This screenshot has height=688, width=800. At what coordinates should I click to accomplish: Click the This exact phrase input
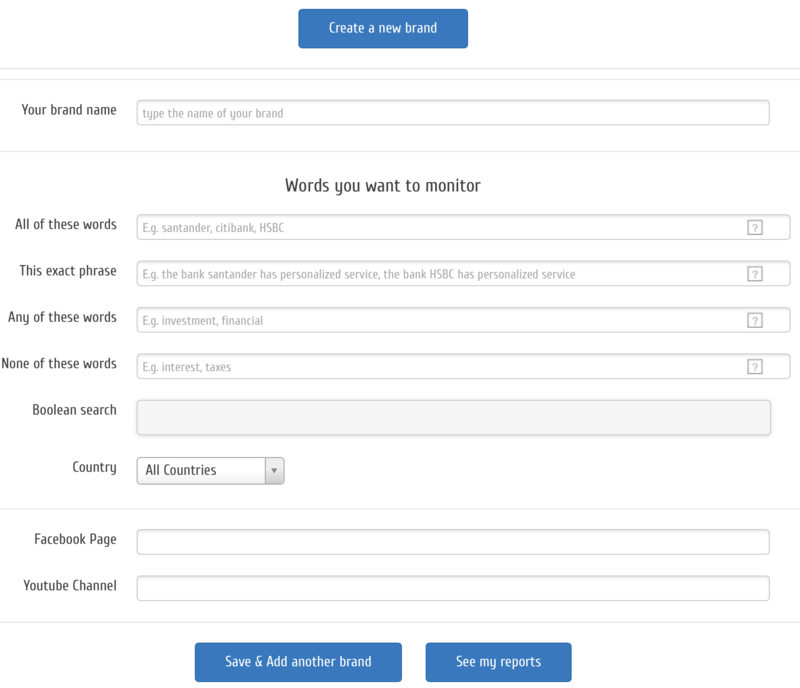[x=440, y=274]
